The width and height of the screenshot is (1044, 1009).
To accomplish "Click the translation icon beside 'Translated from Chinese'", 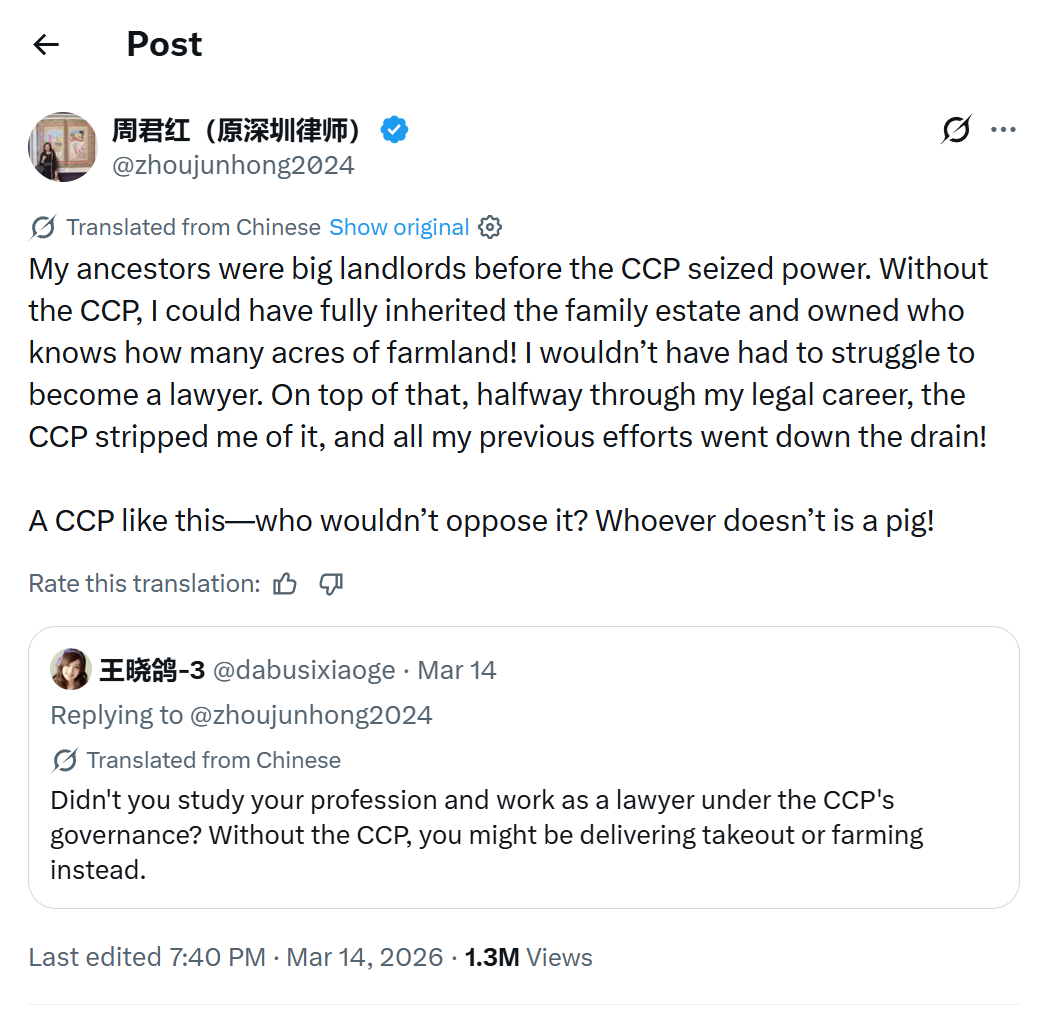I will pyautogui.click(x=43, y=227).
